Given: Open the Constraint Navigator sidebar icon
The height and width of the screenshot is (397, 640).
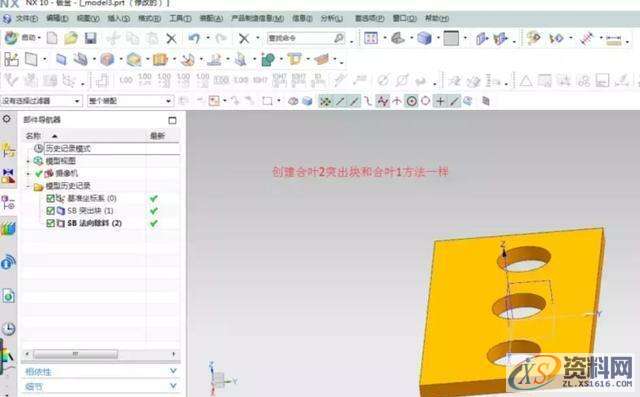Looking at the screenshot, I should [8, 176].
